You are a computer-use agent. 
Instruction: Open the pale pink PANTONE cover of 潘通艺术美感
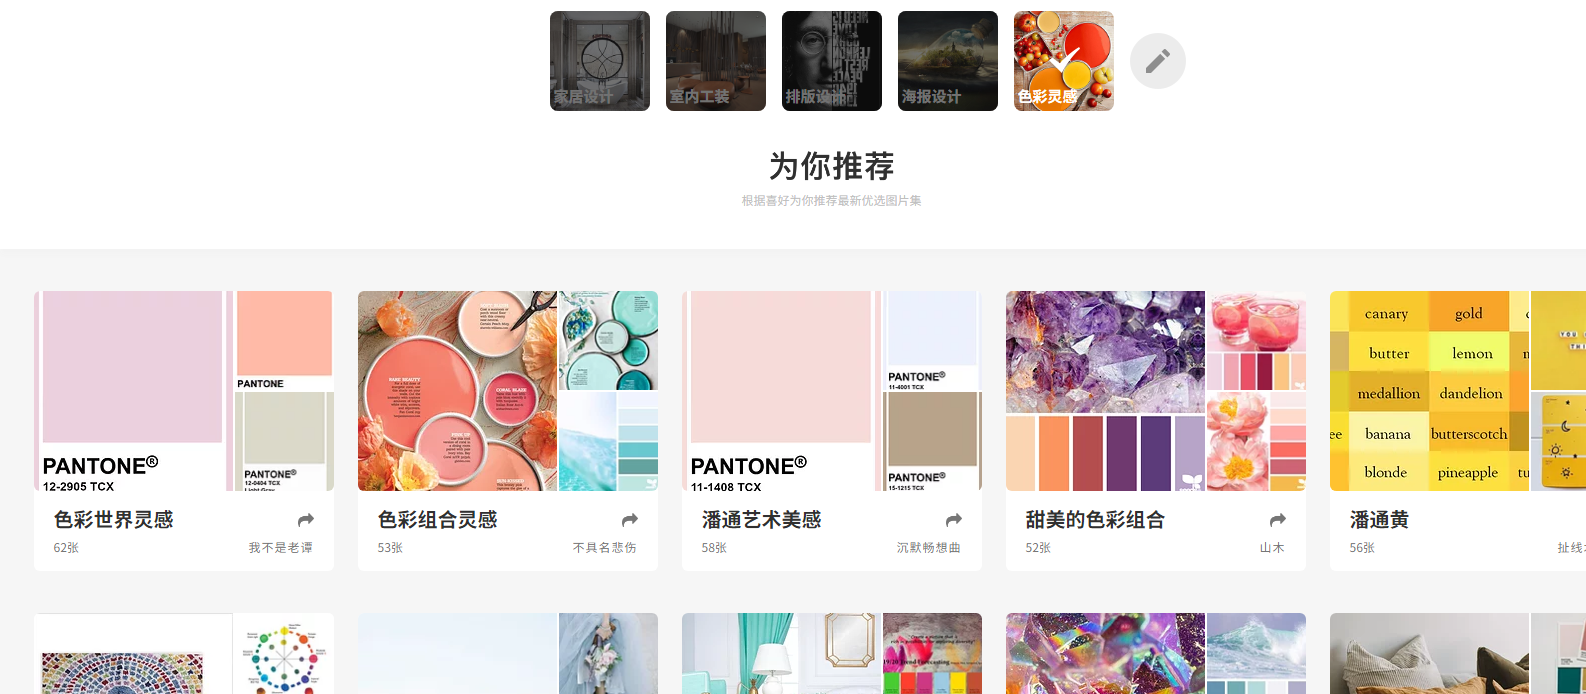(x=781, y=391)
